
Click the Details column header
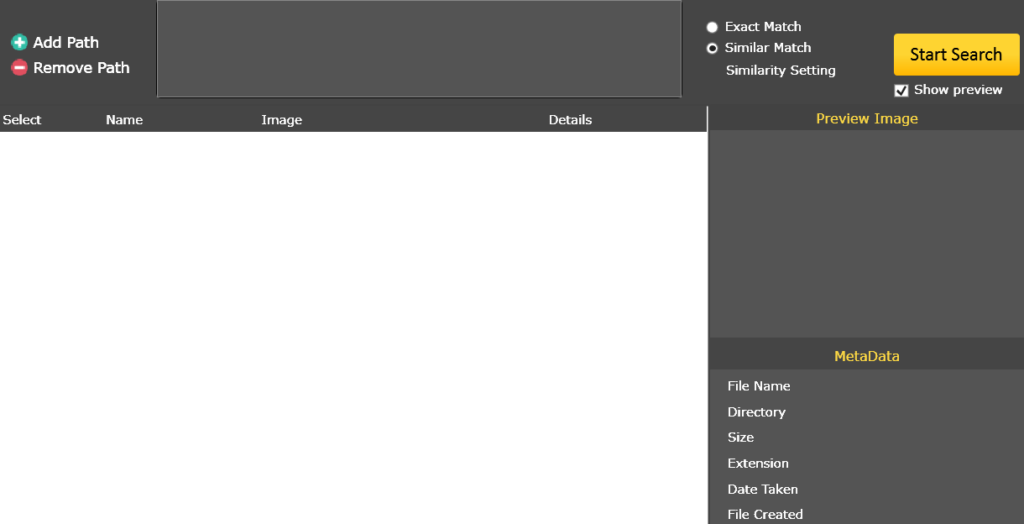(570, 120)
